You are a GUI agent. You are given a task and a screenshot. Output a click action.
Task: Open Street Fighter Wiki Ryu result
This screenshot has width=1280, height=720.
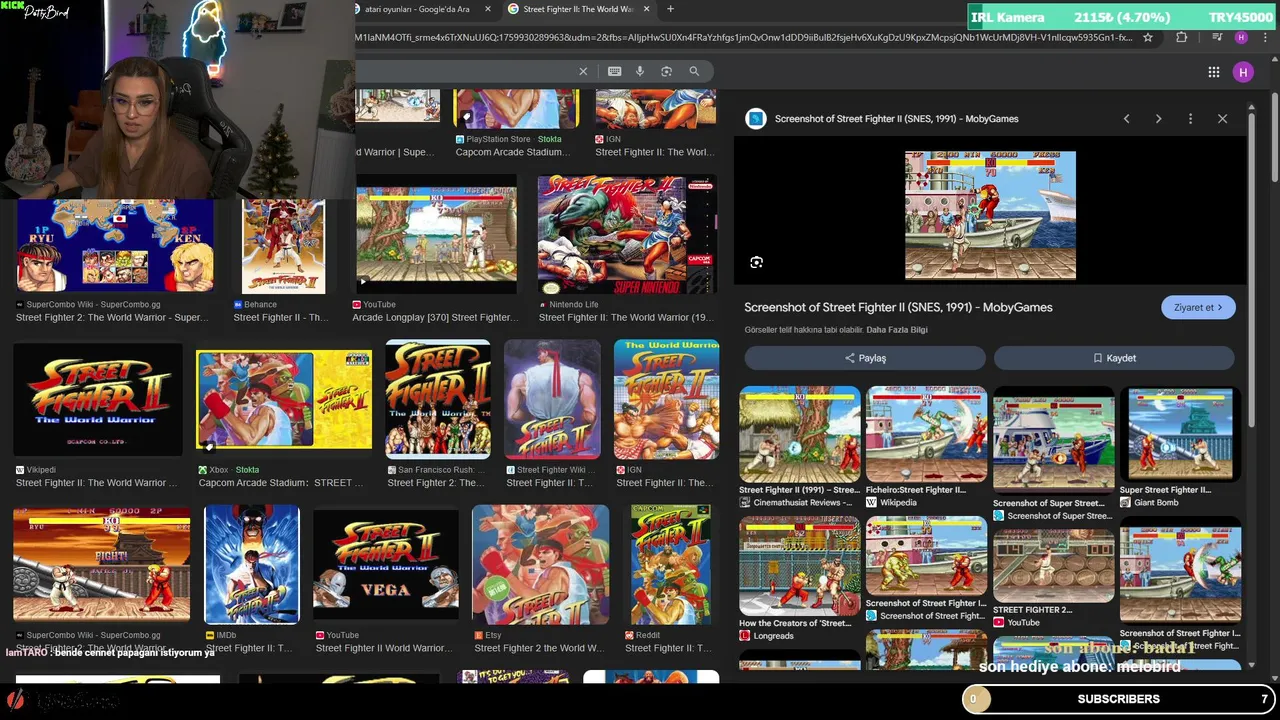tap(552, 399)
